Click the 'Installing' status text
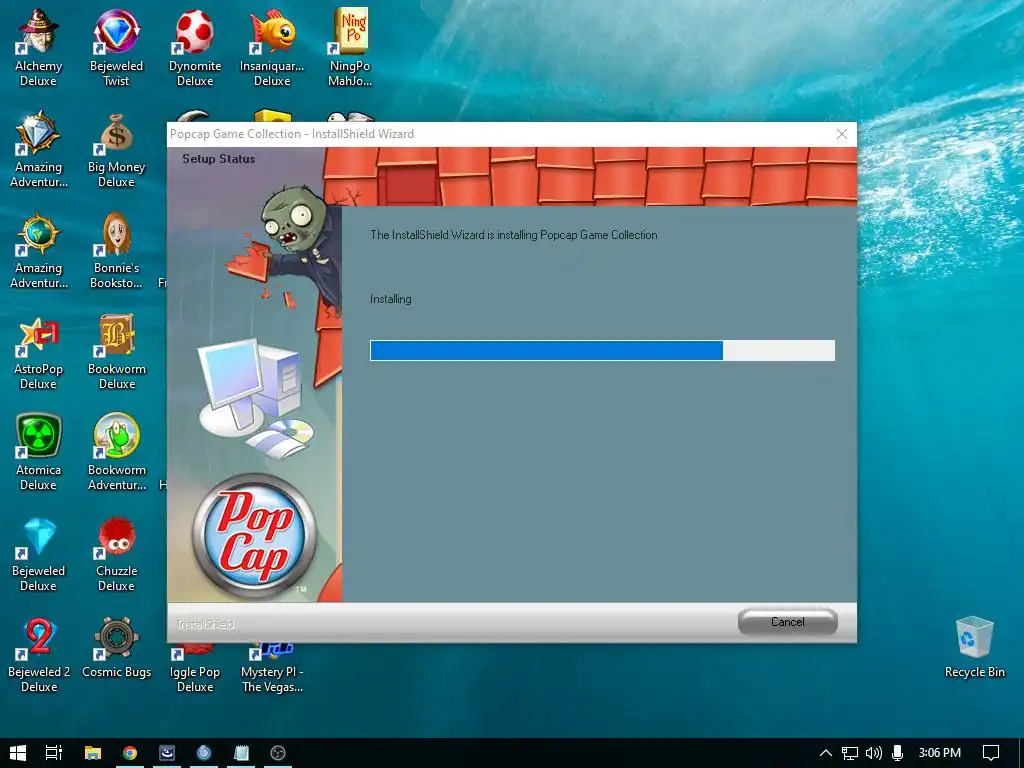Image resolution: width=1024 pixels, height=768 pixels. tap(391, 299)
